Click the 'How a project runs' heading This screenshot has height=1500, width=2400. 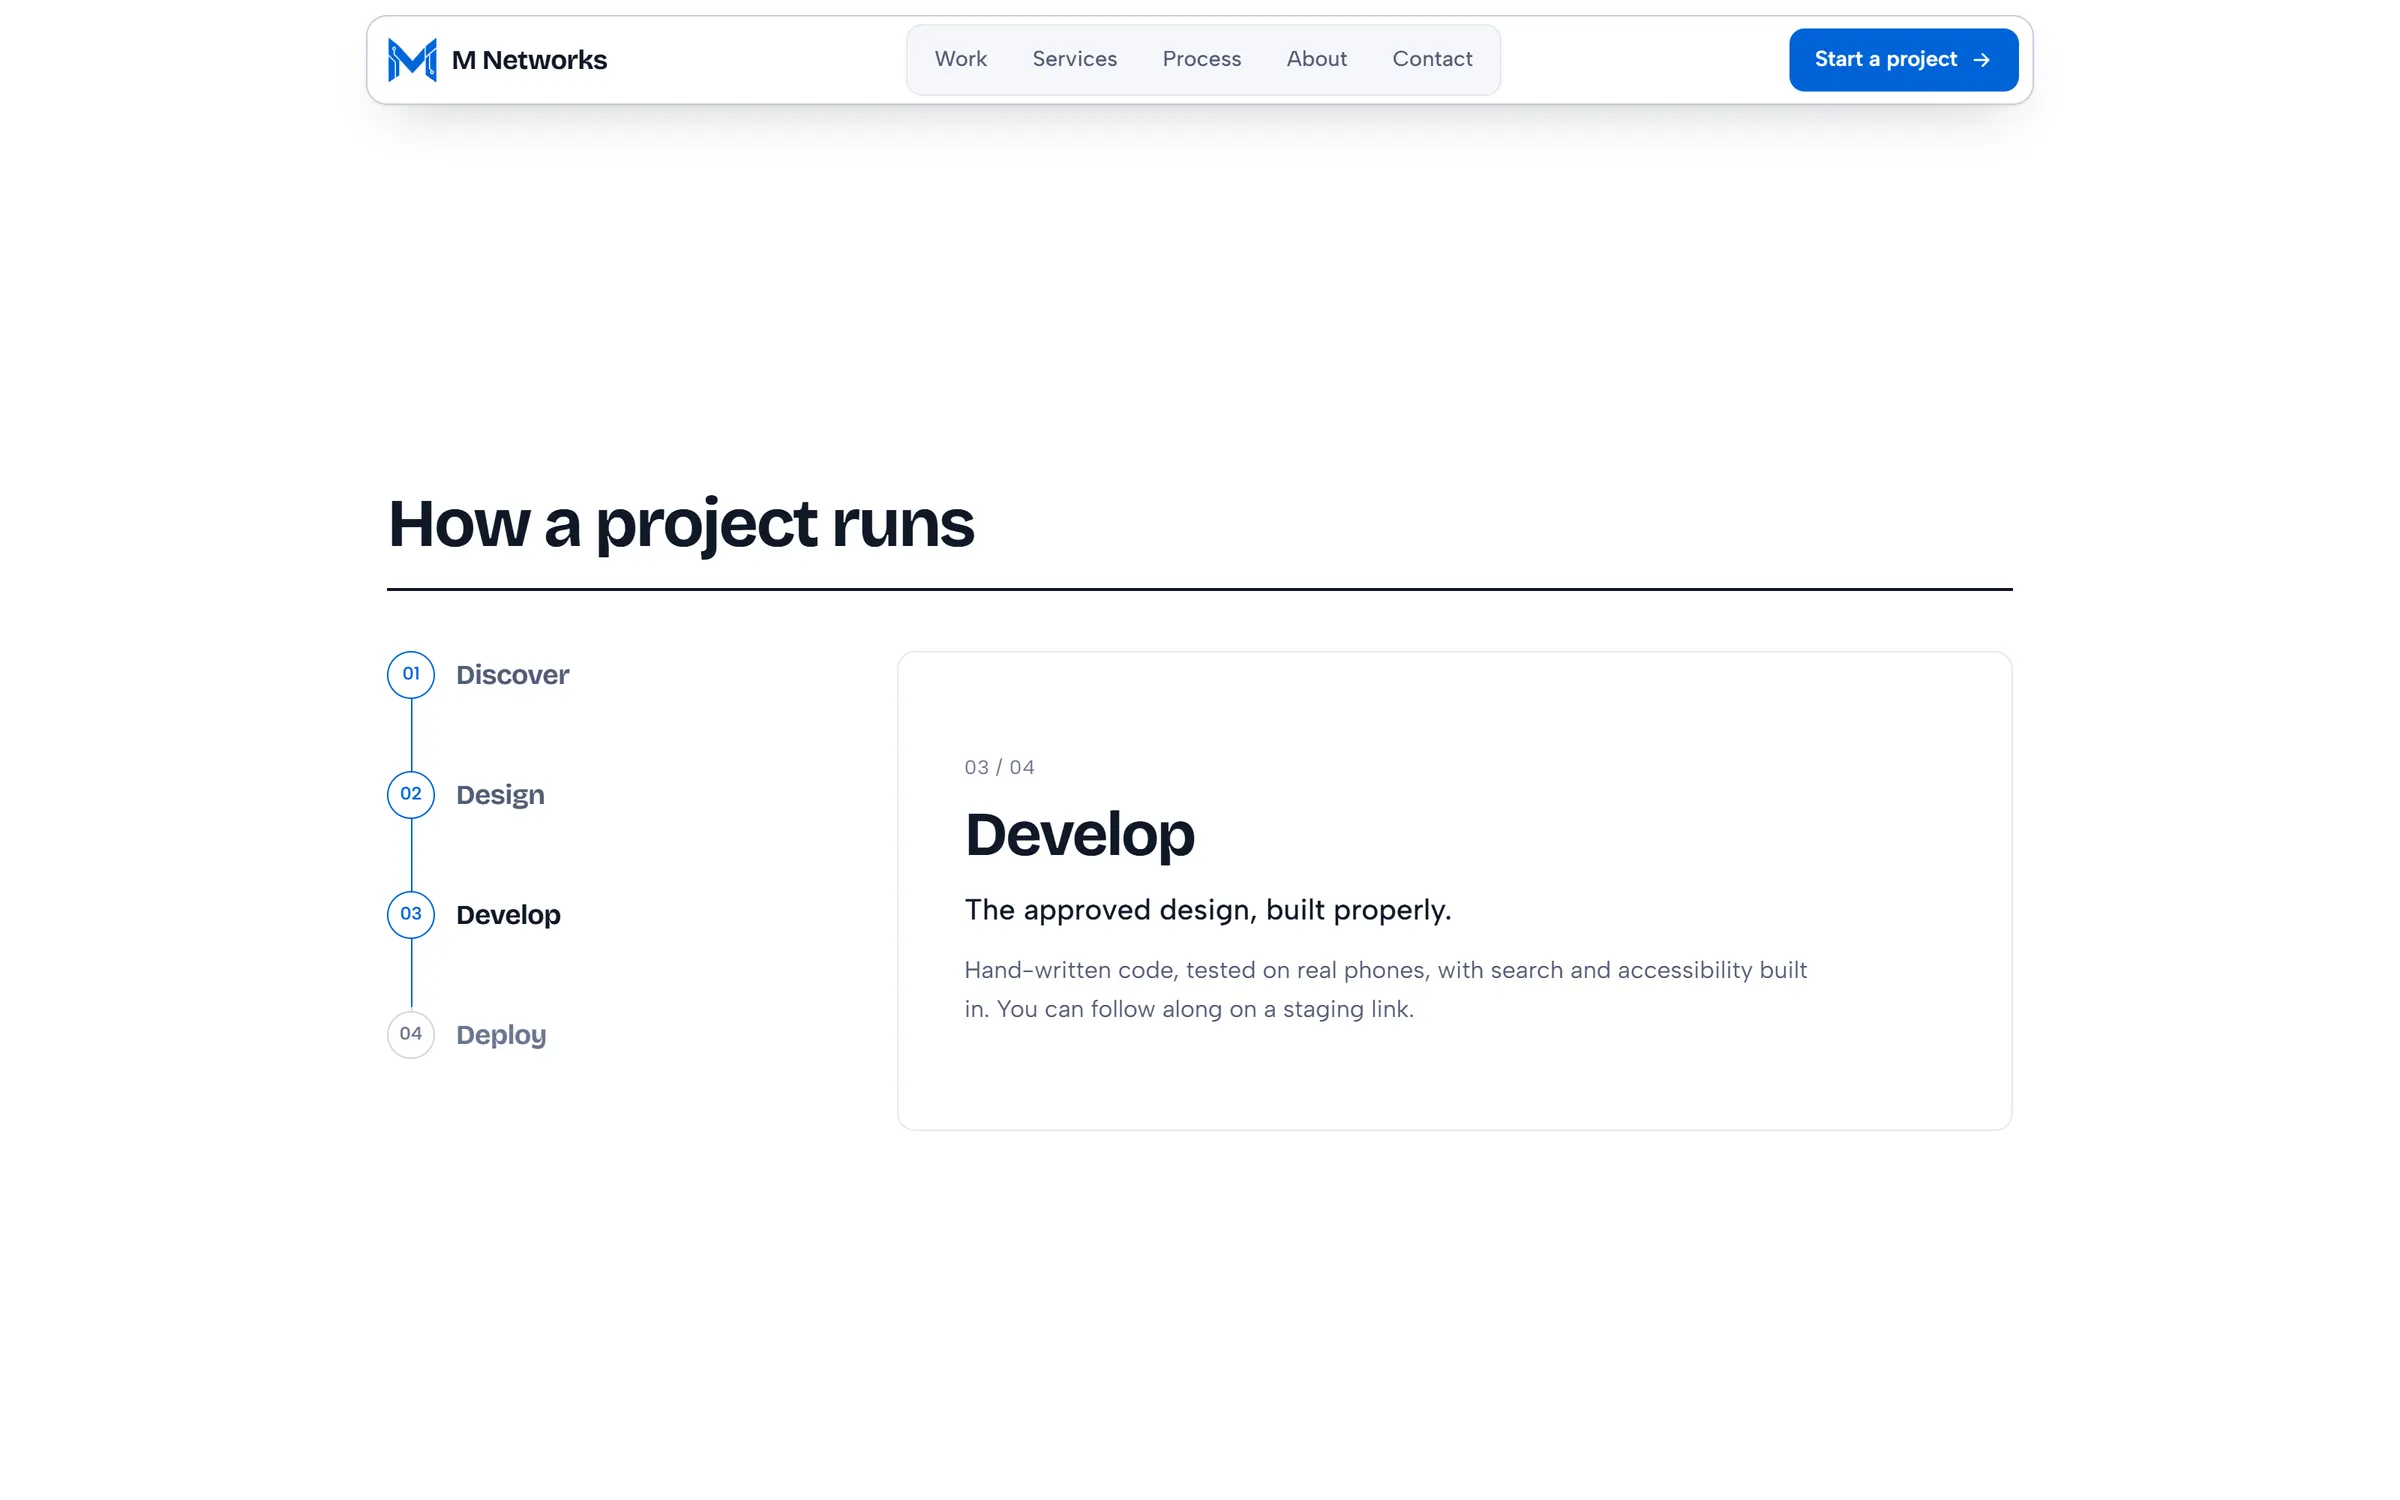681,524
